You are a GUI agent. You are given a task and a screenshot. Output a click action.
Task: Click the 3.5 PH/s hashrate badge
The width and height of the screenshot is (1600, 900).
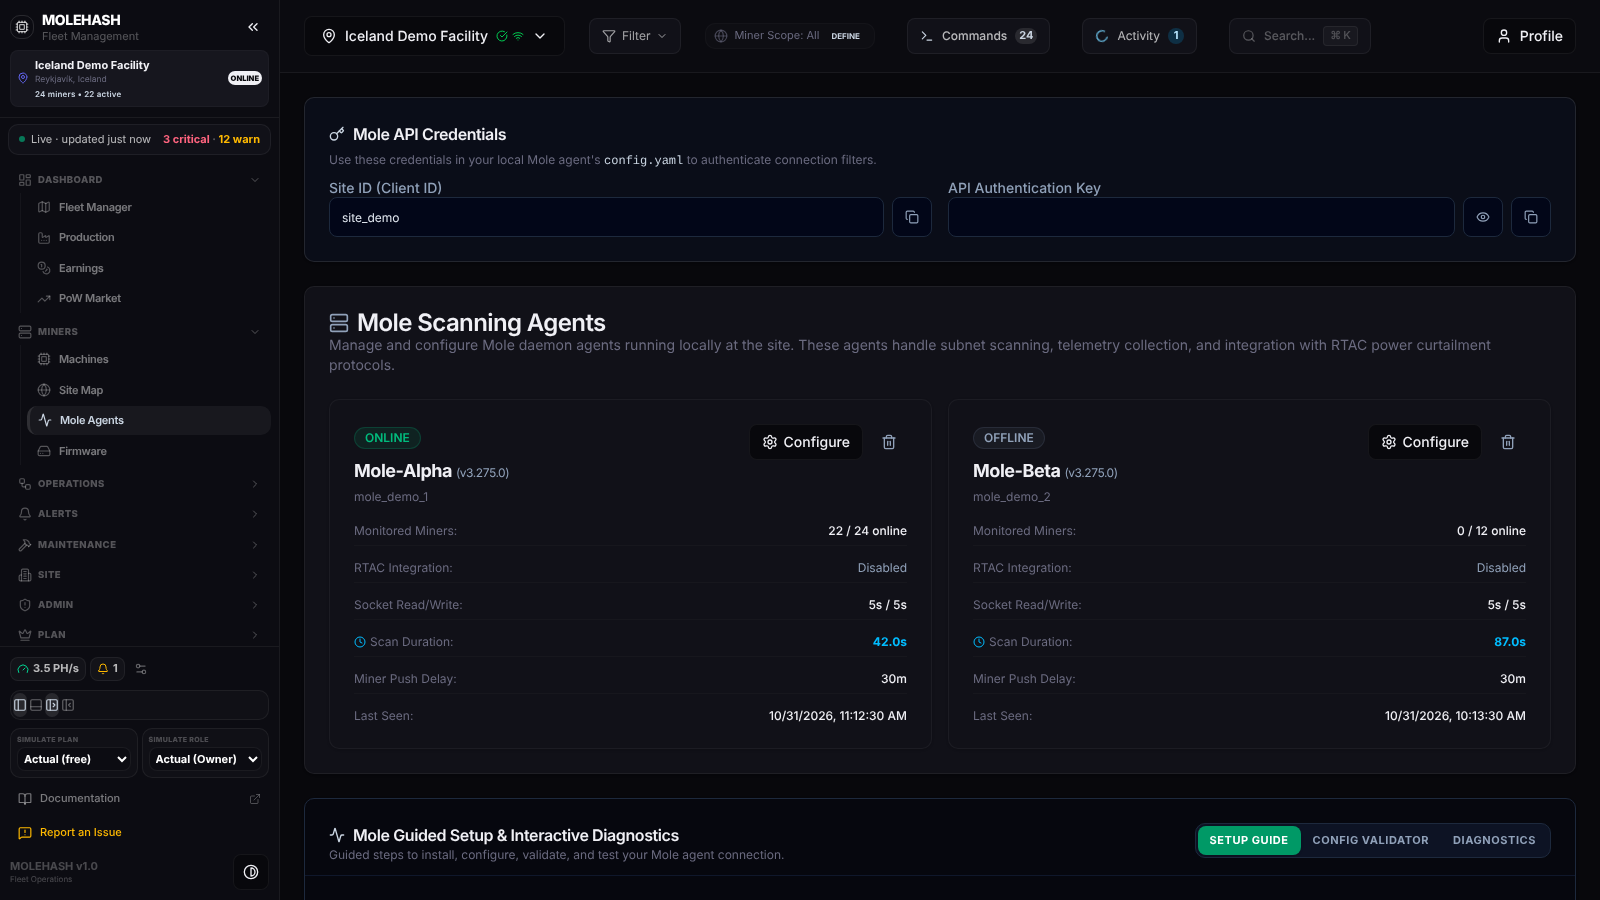(x=48, y=669)
